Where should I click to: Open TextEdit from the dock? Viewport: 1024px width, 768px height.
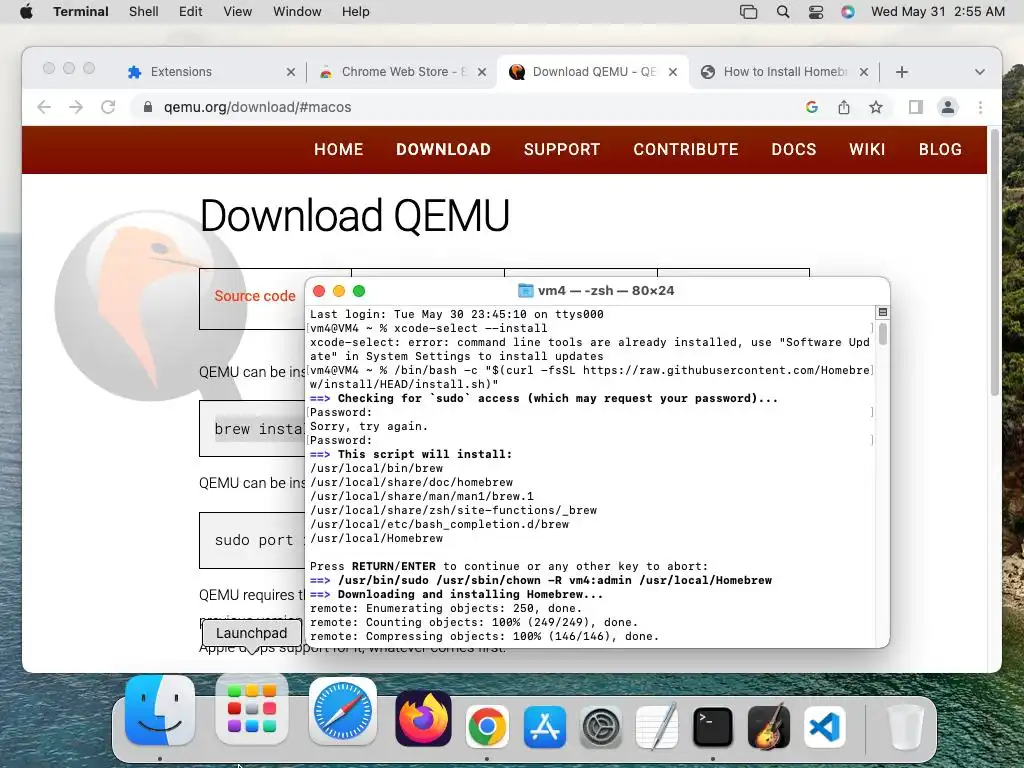(657, 726)
